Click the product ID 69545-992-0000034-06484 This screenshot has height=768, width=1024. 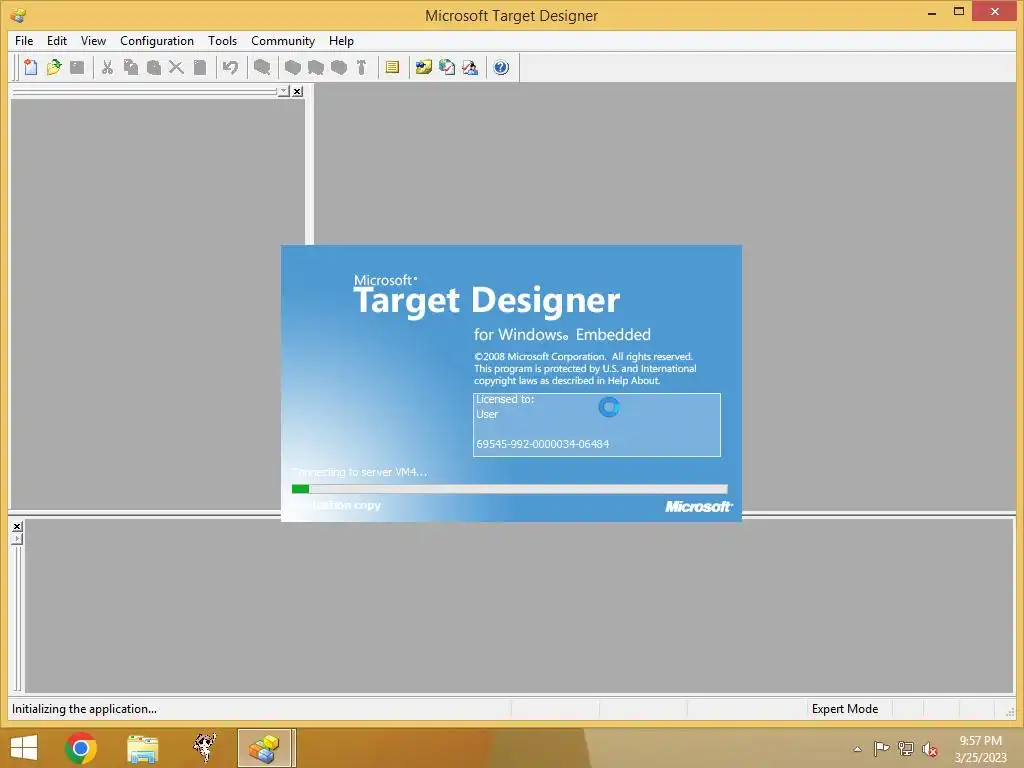[543, 444]
